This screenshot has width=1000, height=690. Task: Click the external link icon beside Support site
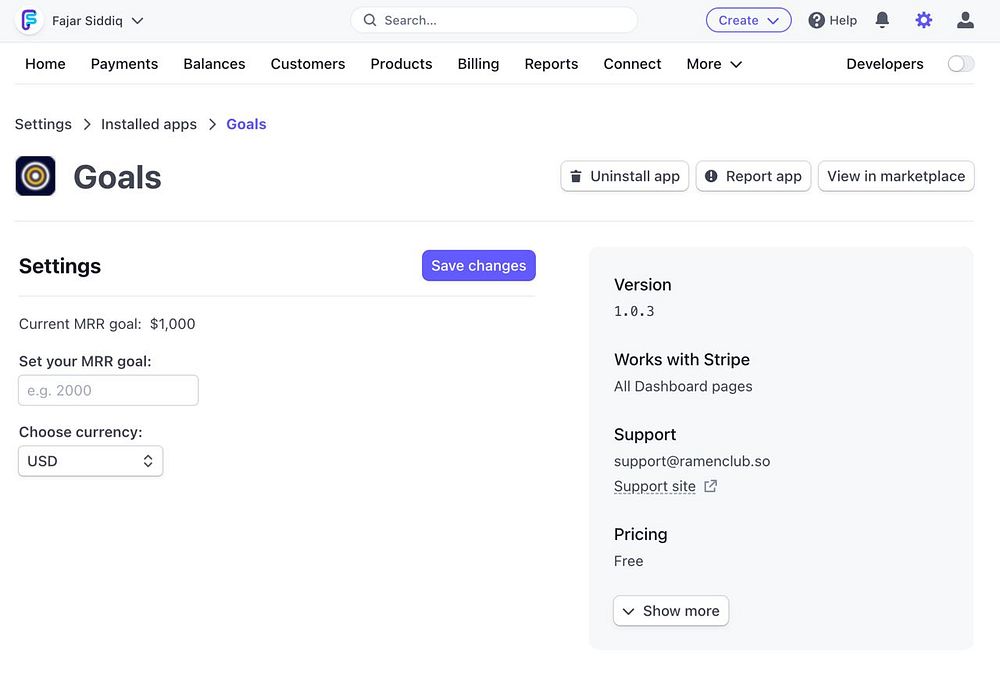point(710,486)
